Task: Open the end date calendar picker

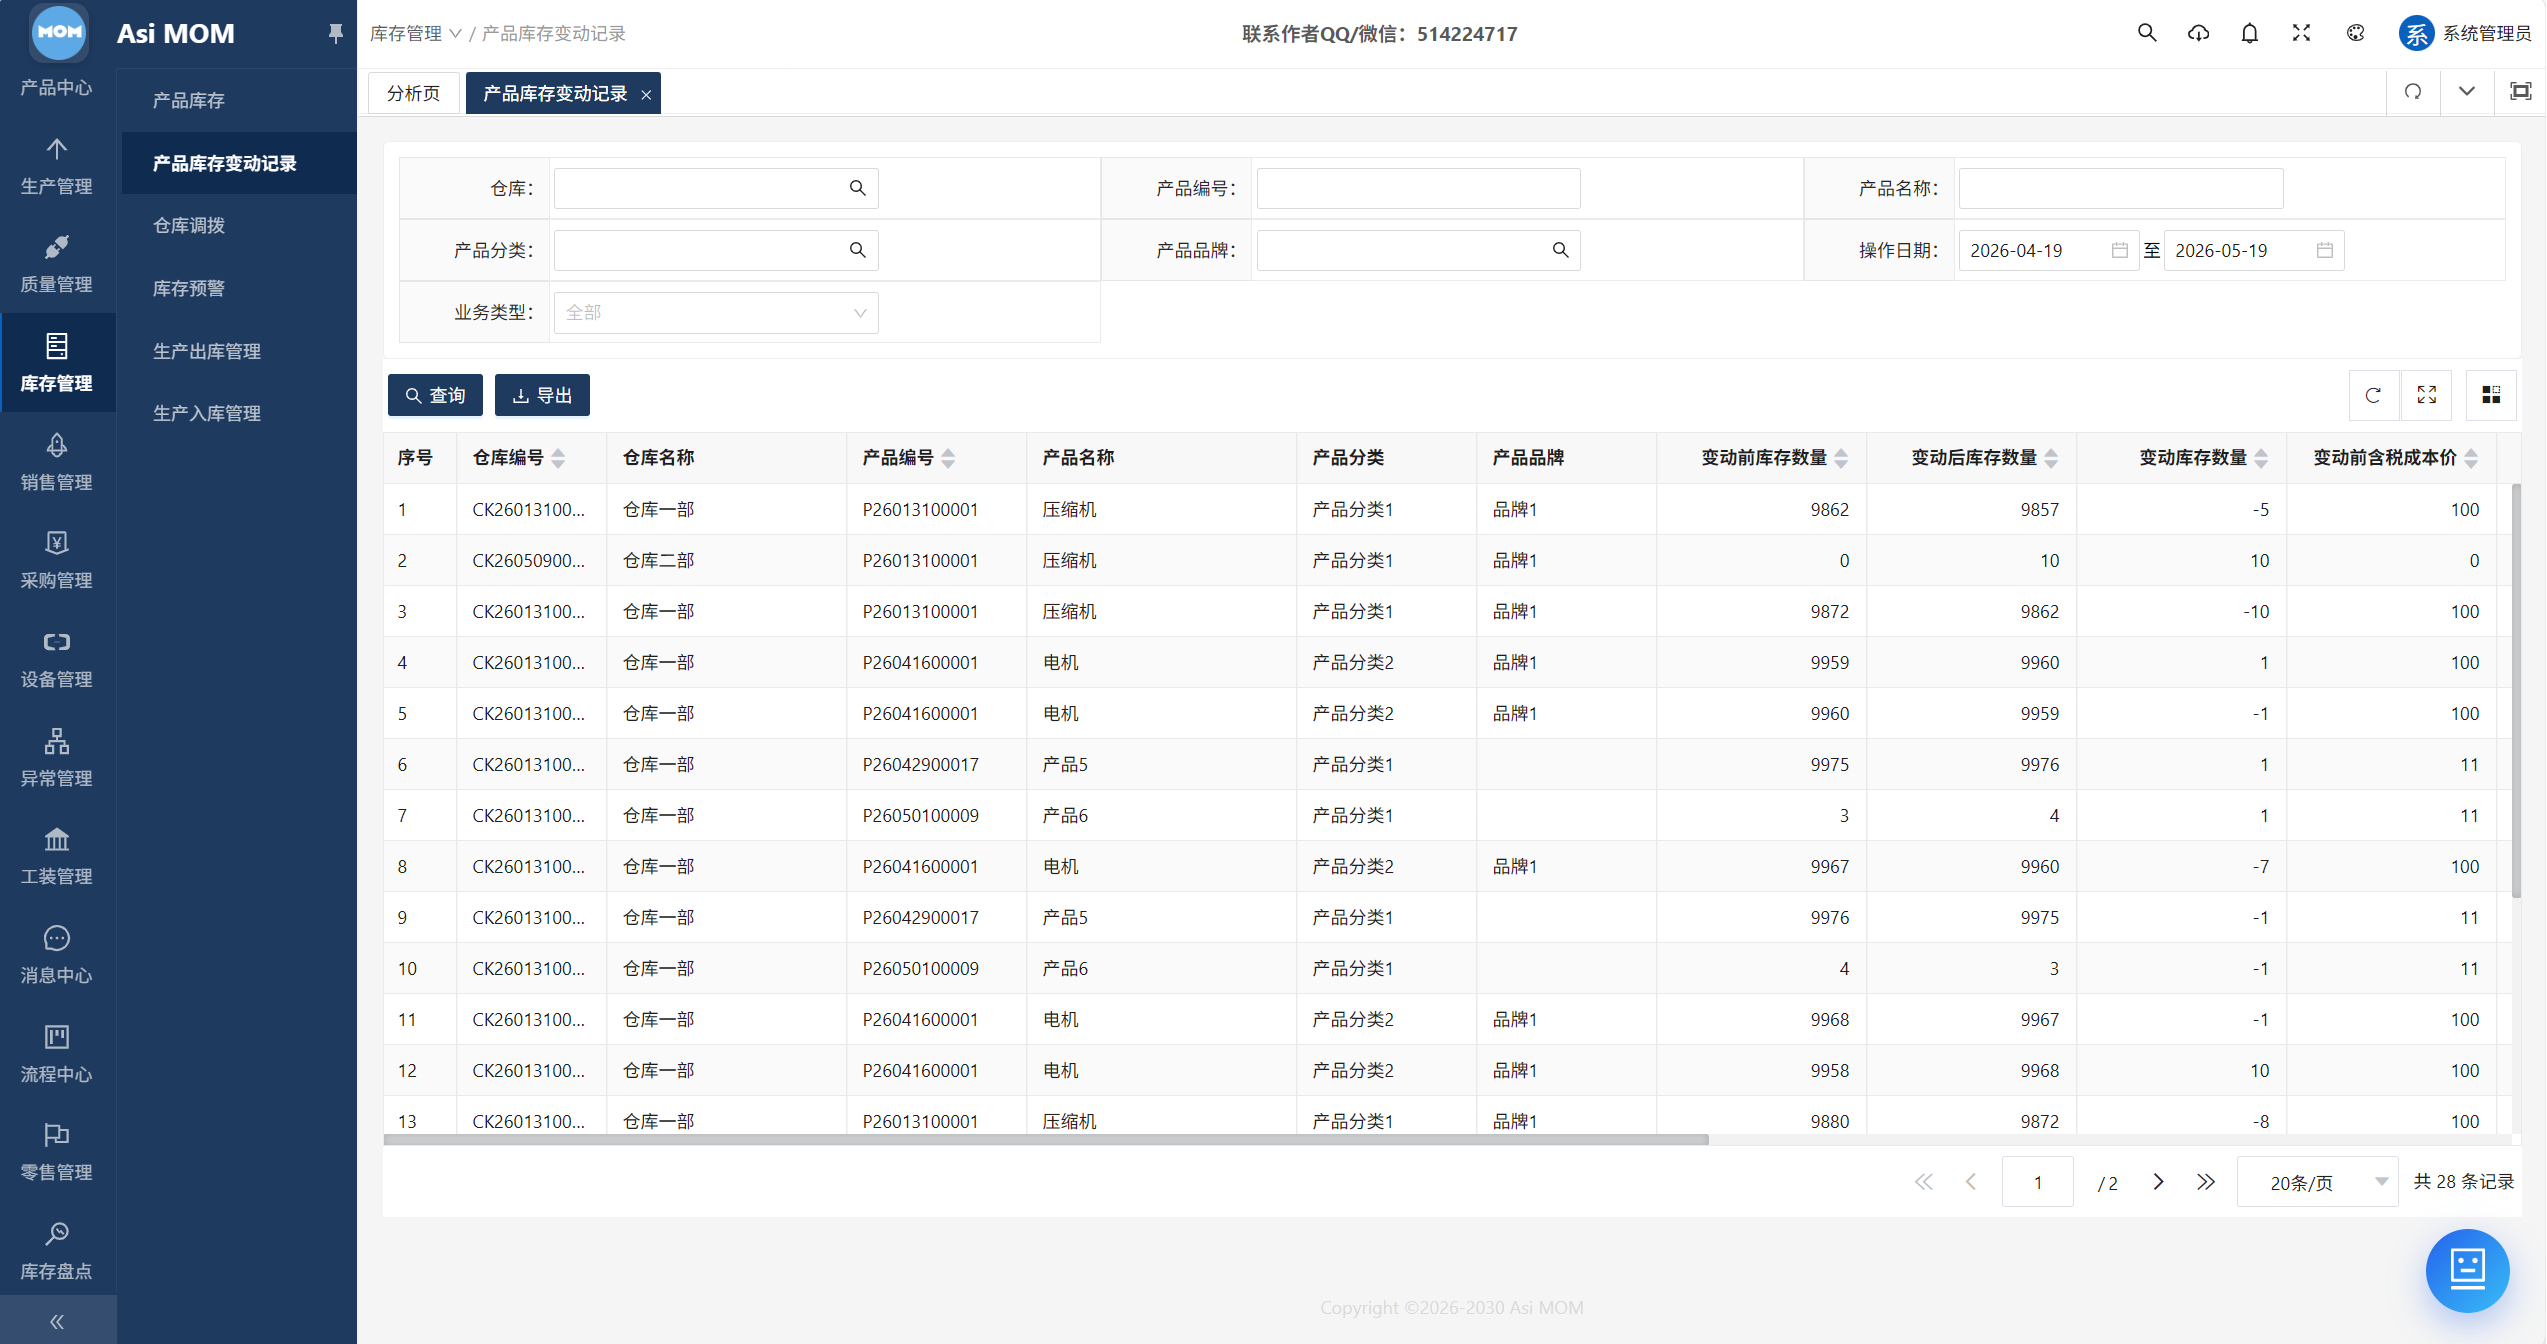Action: tap(2324, 250)
